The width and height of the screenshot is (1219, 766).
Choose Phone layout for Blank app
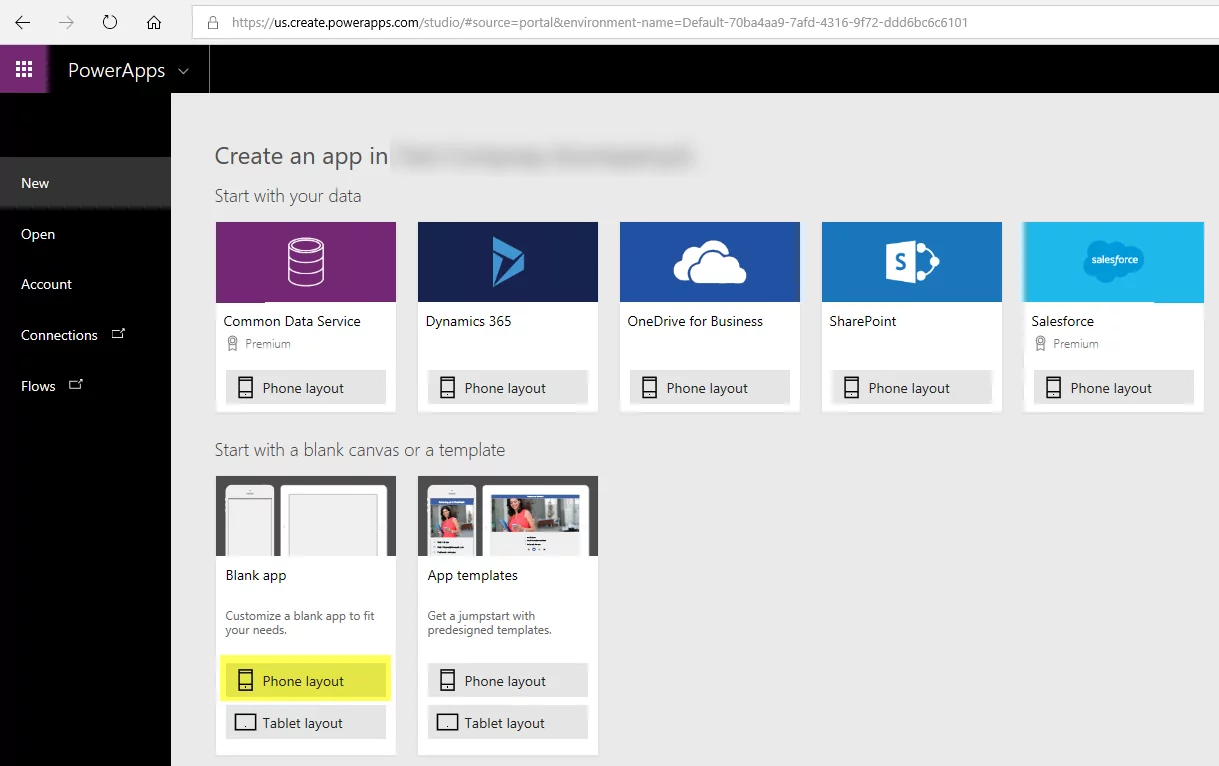click(x=306, y=681)
